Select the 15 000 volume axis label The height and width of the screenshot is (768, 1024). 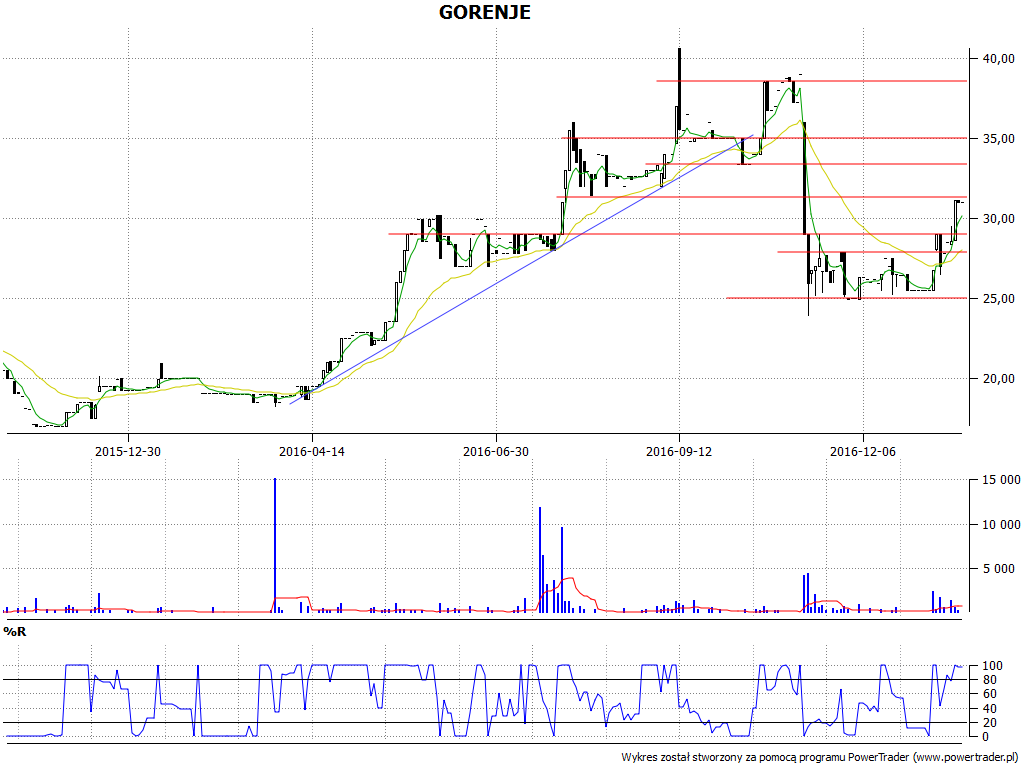[1001, 481]
